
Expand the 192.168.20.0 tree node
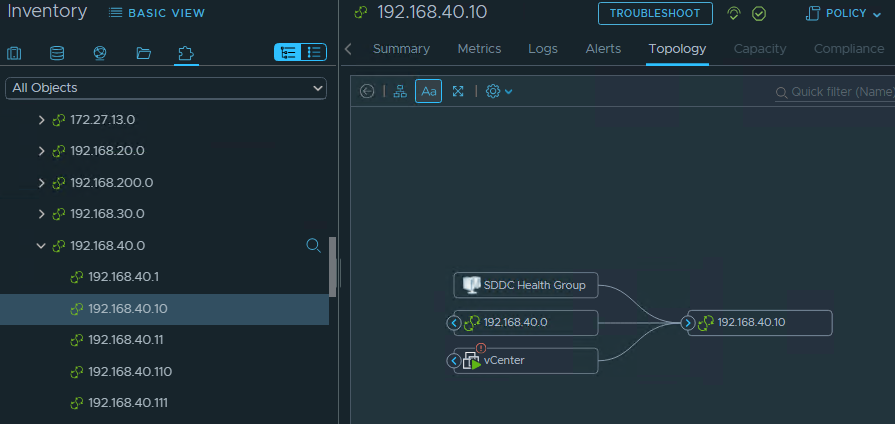[x=41, y=152]
